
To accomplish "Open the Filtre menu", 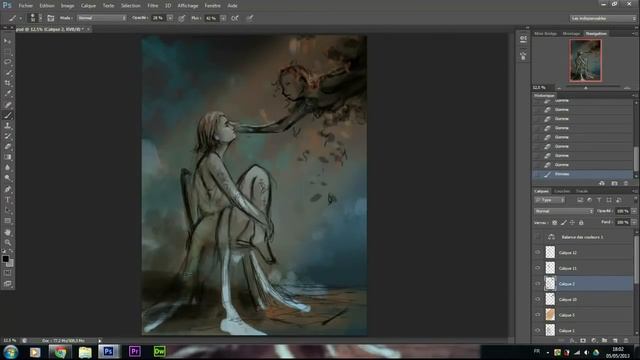I will [153, 6].
